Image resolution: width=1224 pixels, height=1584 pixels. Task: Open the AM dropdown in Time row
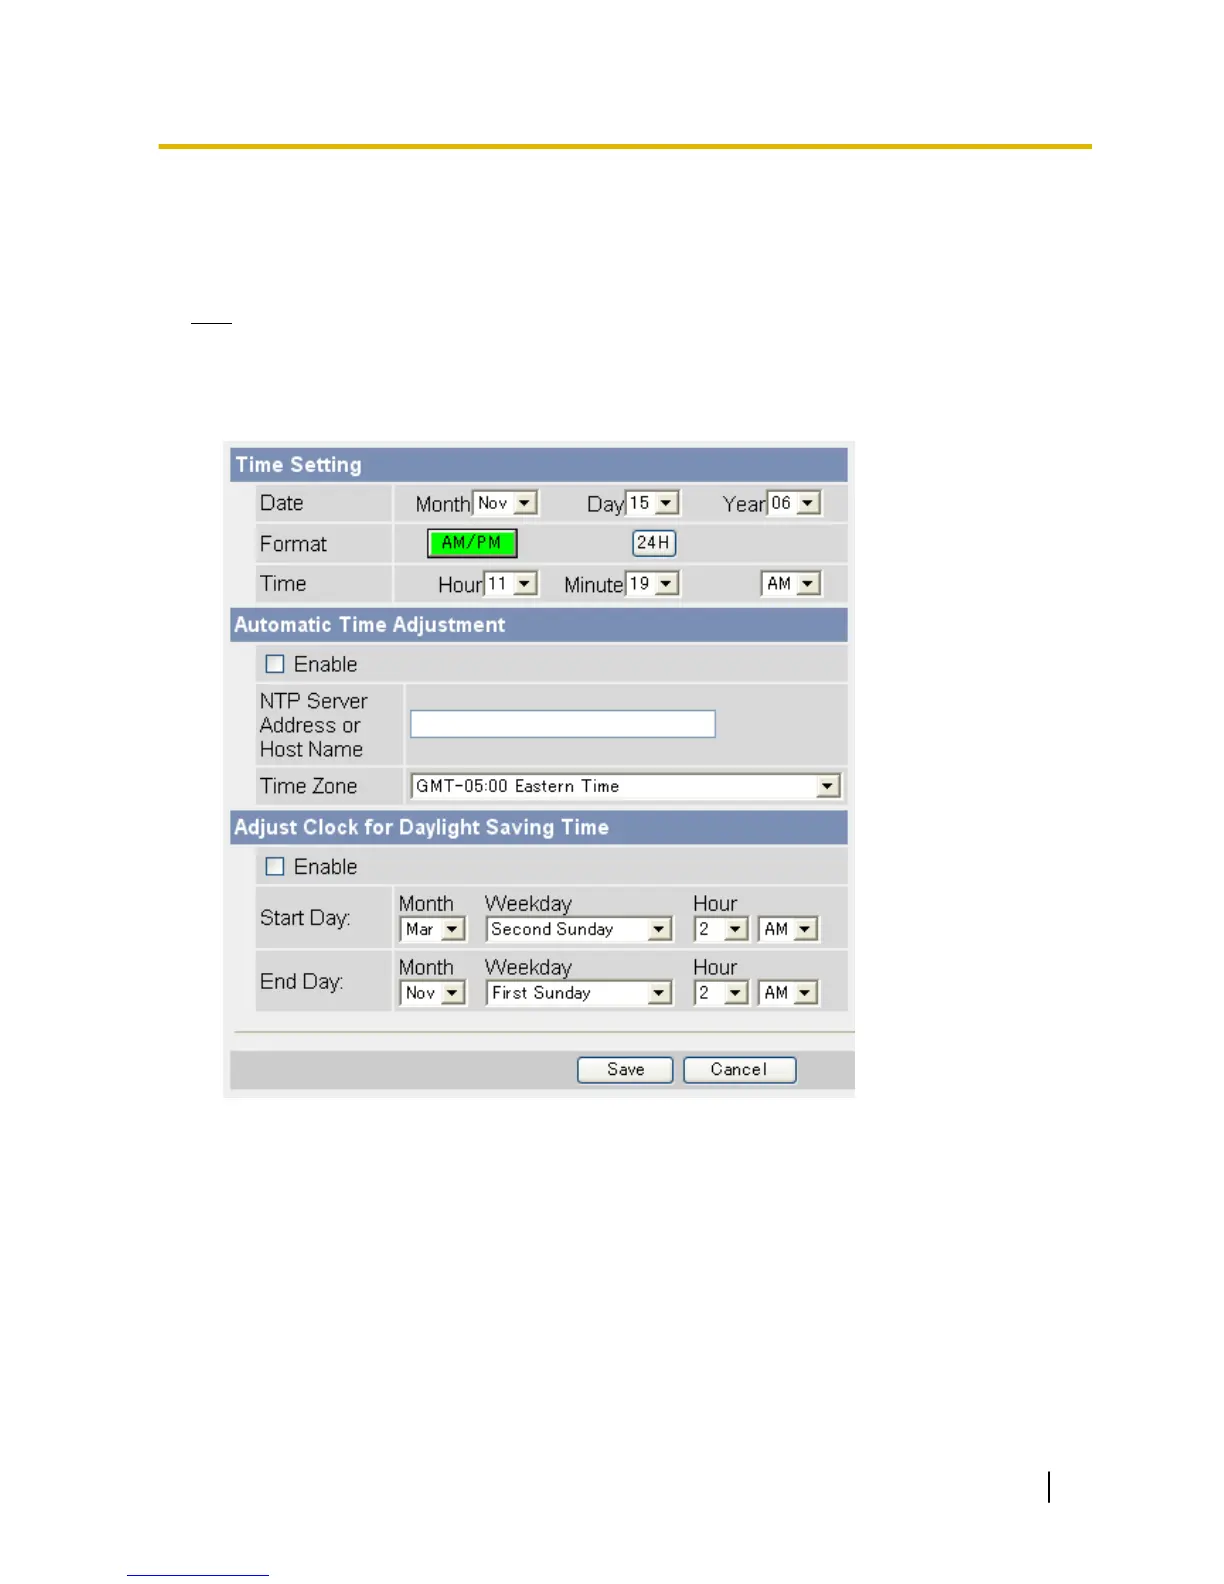(791, 583)
